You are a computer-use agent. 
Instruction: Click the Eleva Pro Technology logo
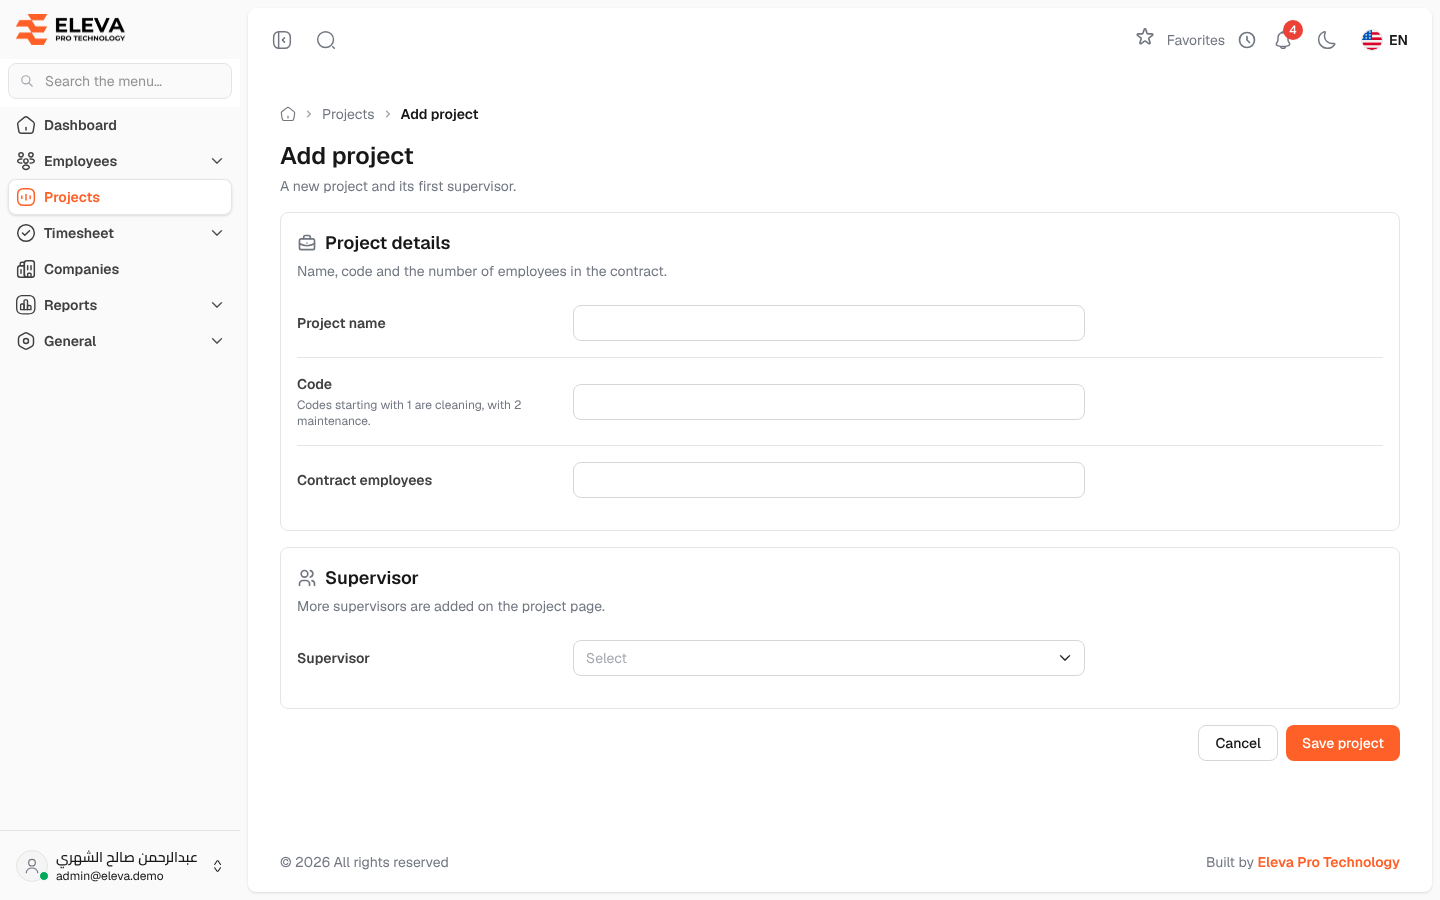coord(71,29)
